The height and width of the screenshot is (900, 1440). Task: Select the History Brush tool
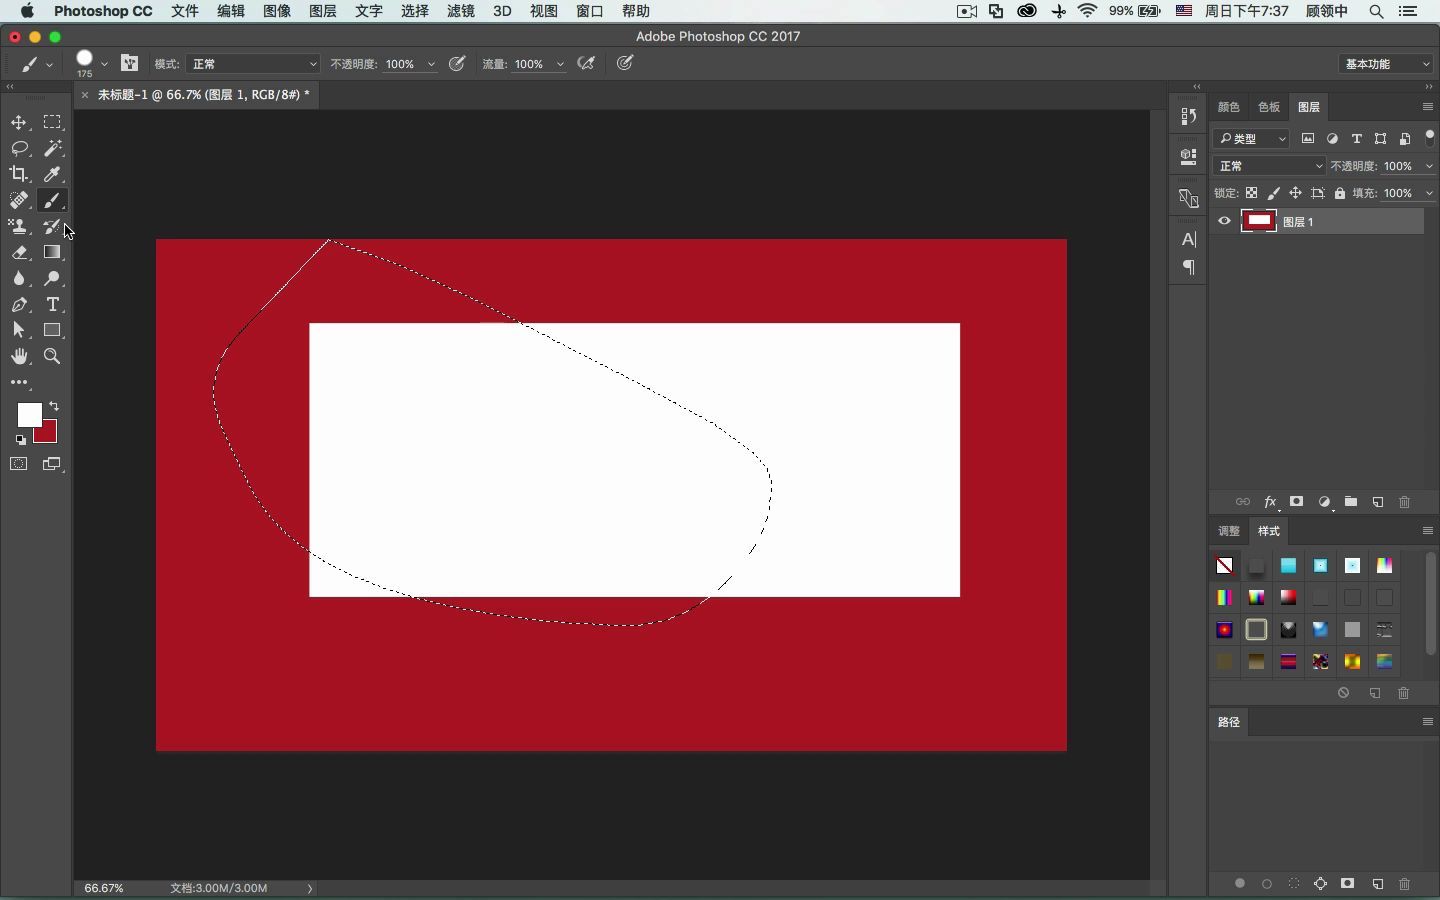[x=52, y=226]
